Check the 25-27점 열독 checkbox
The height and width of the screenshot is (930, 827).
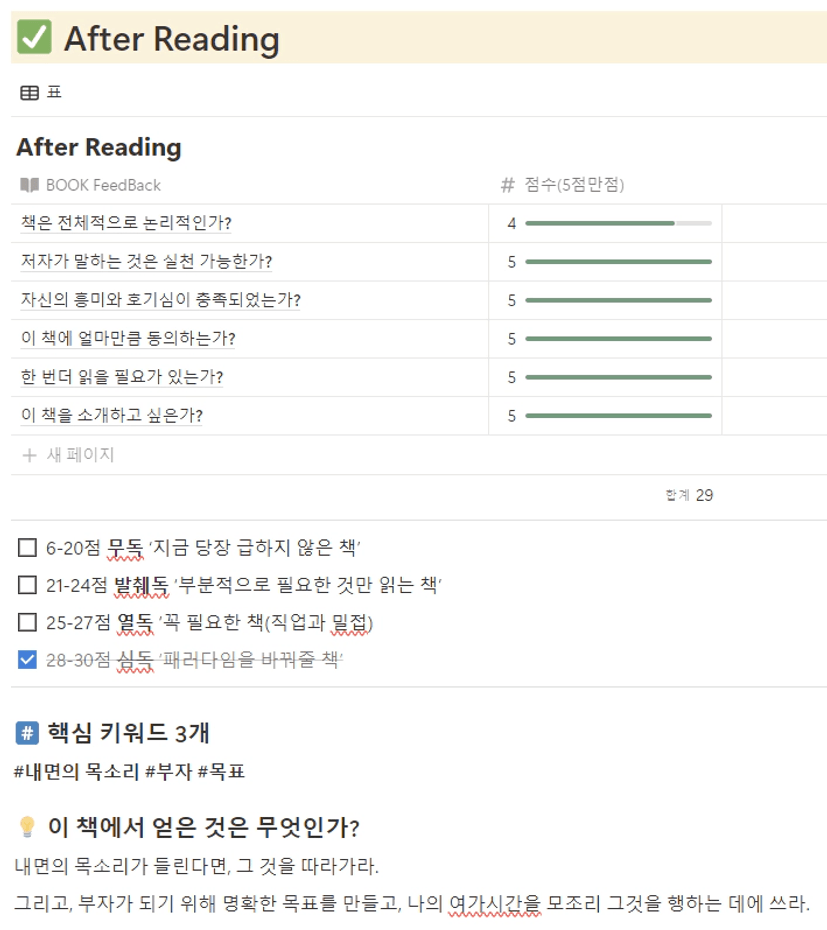[27, 622]
